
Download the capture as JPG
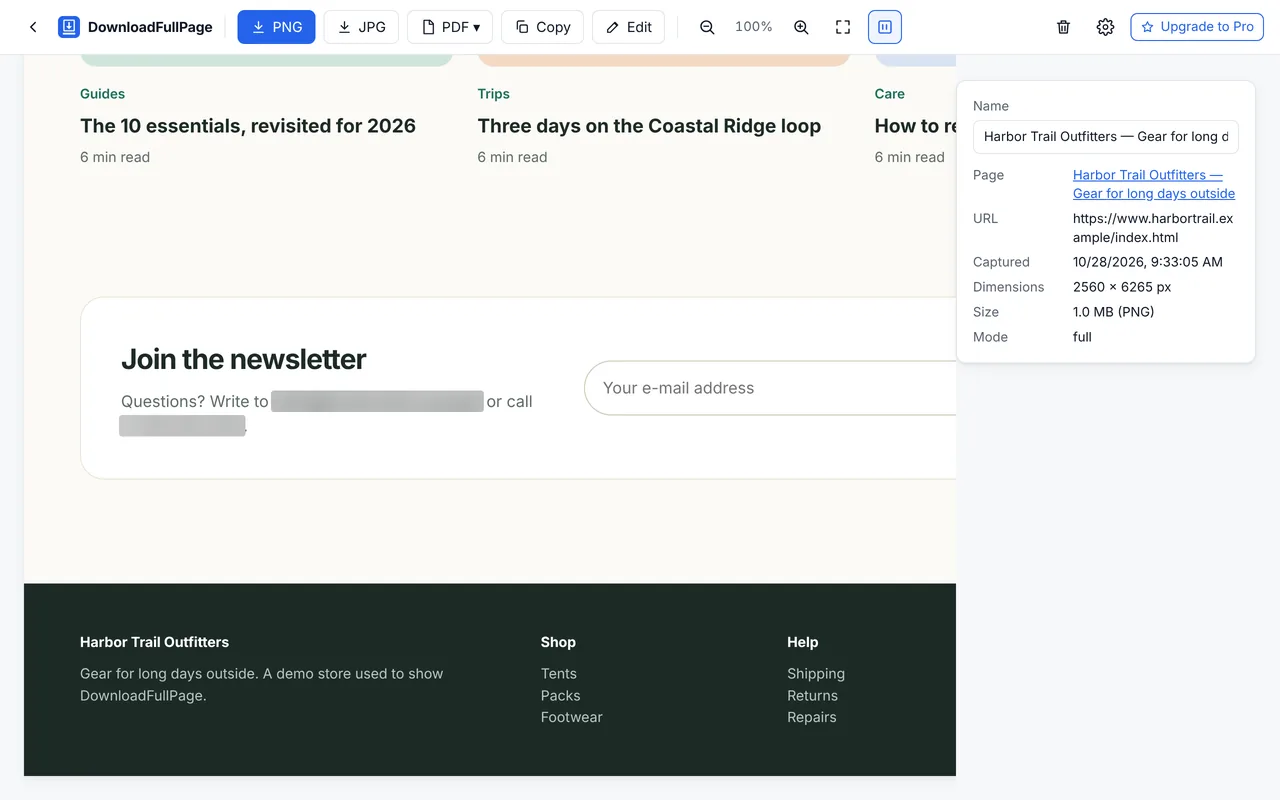pyautogui.click(x=361, y=27)
